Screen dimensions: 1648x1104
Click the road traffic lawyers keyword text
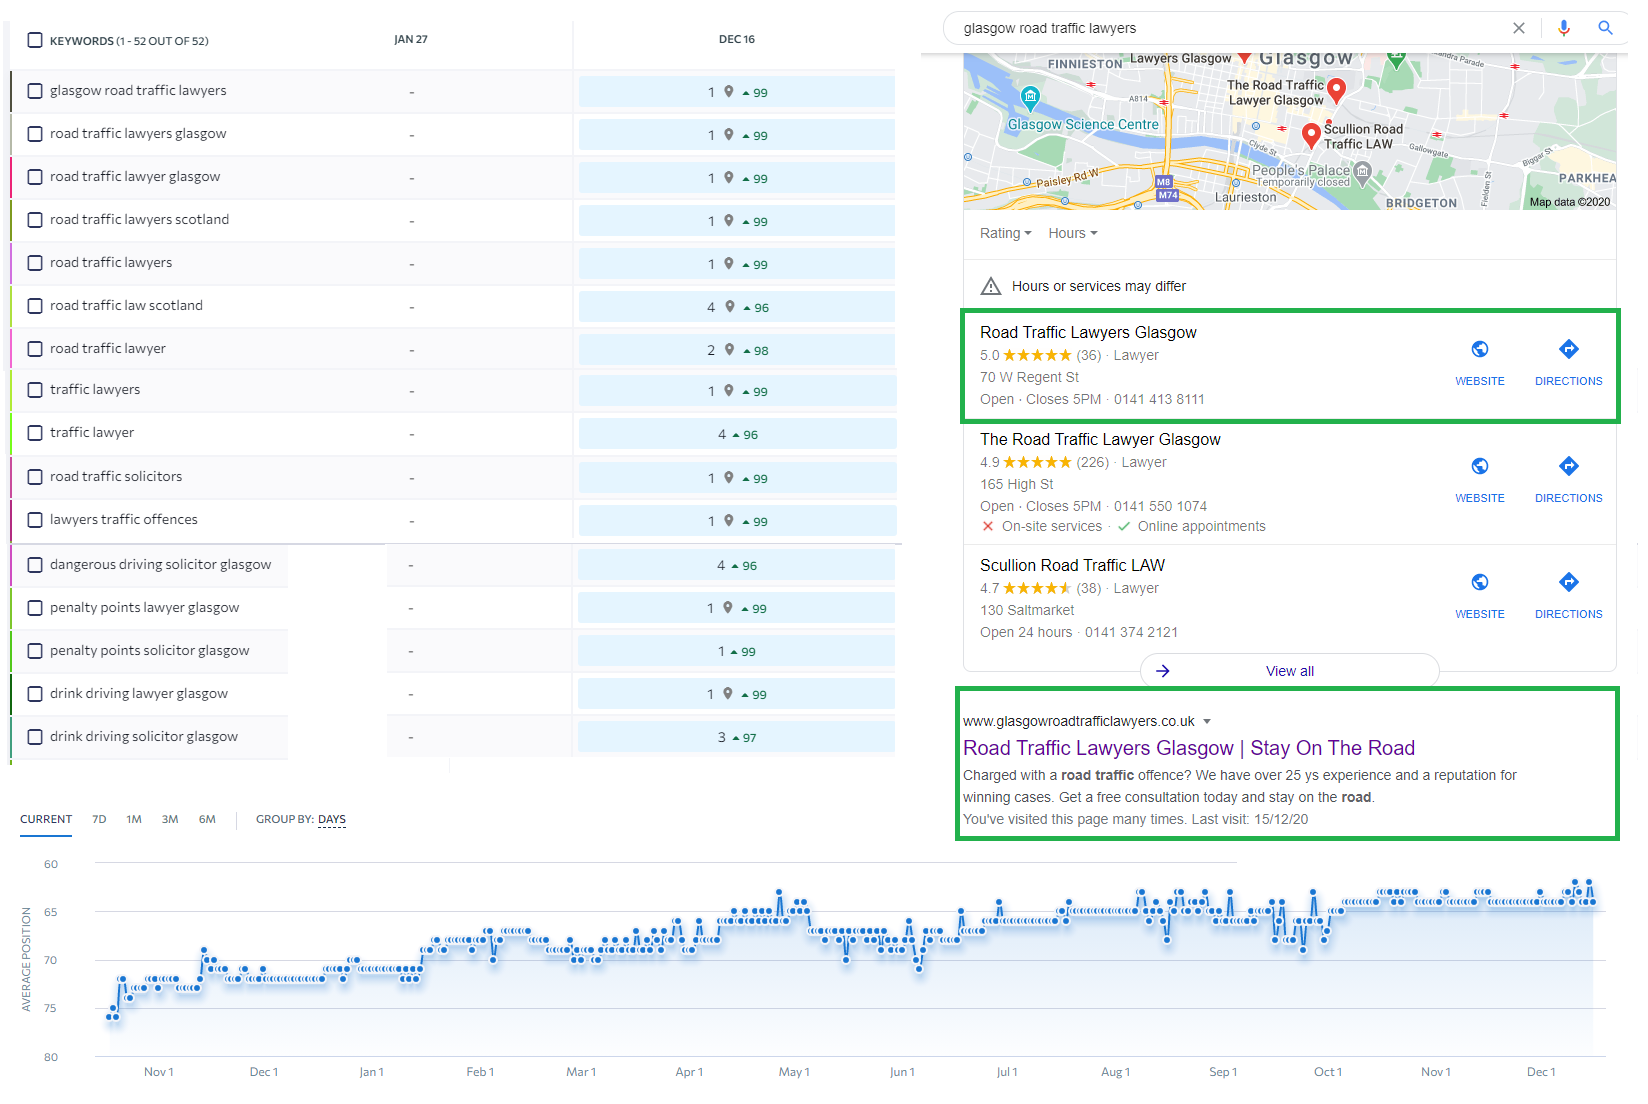coord(111,263)
